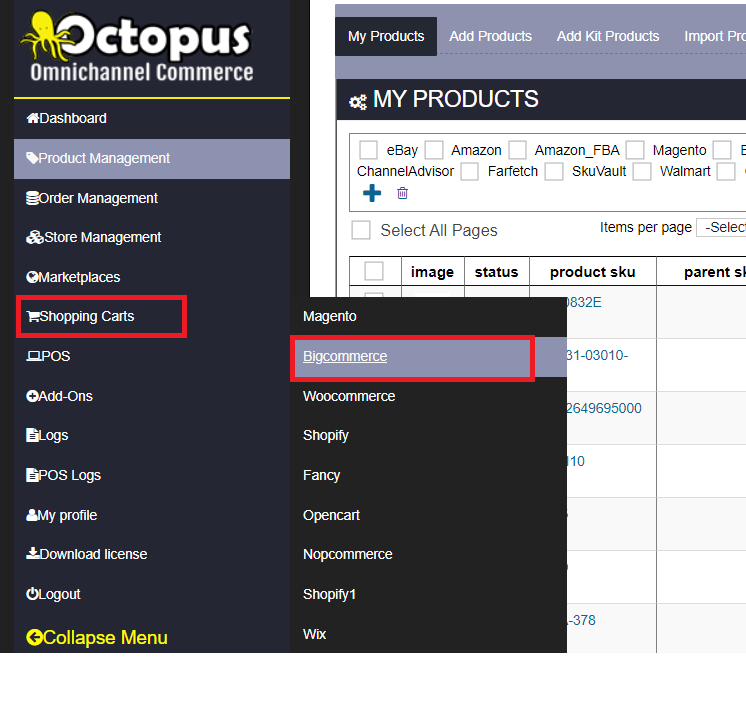Switch to the My Products tab
This screenshot has width=746, height=717.
386,36
